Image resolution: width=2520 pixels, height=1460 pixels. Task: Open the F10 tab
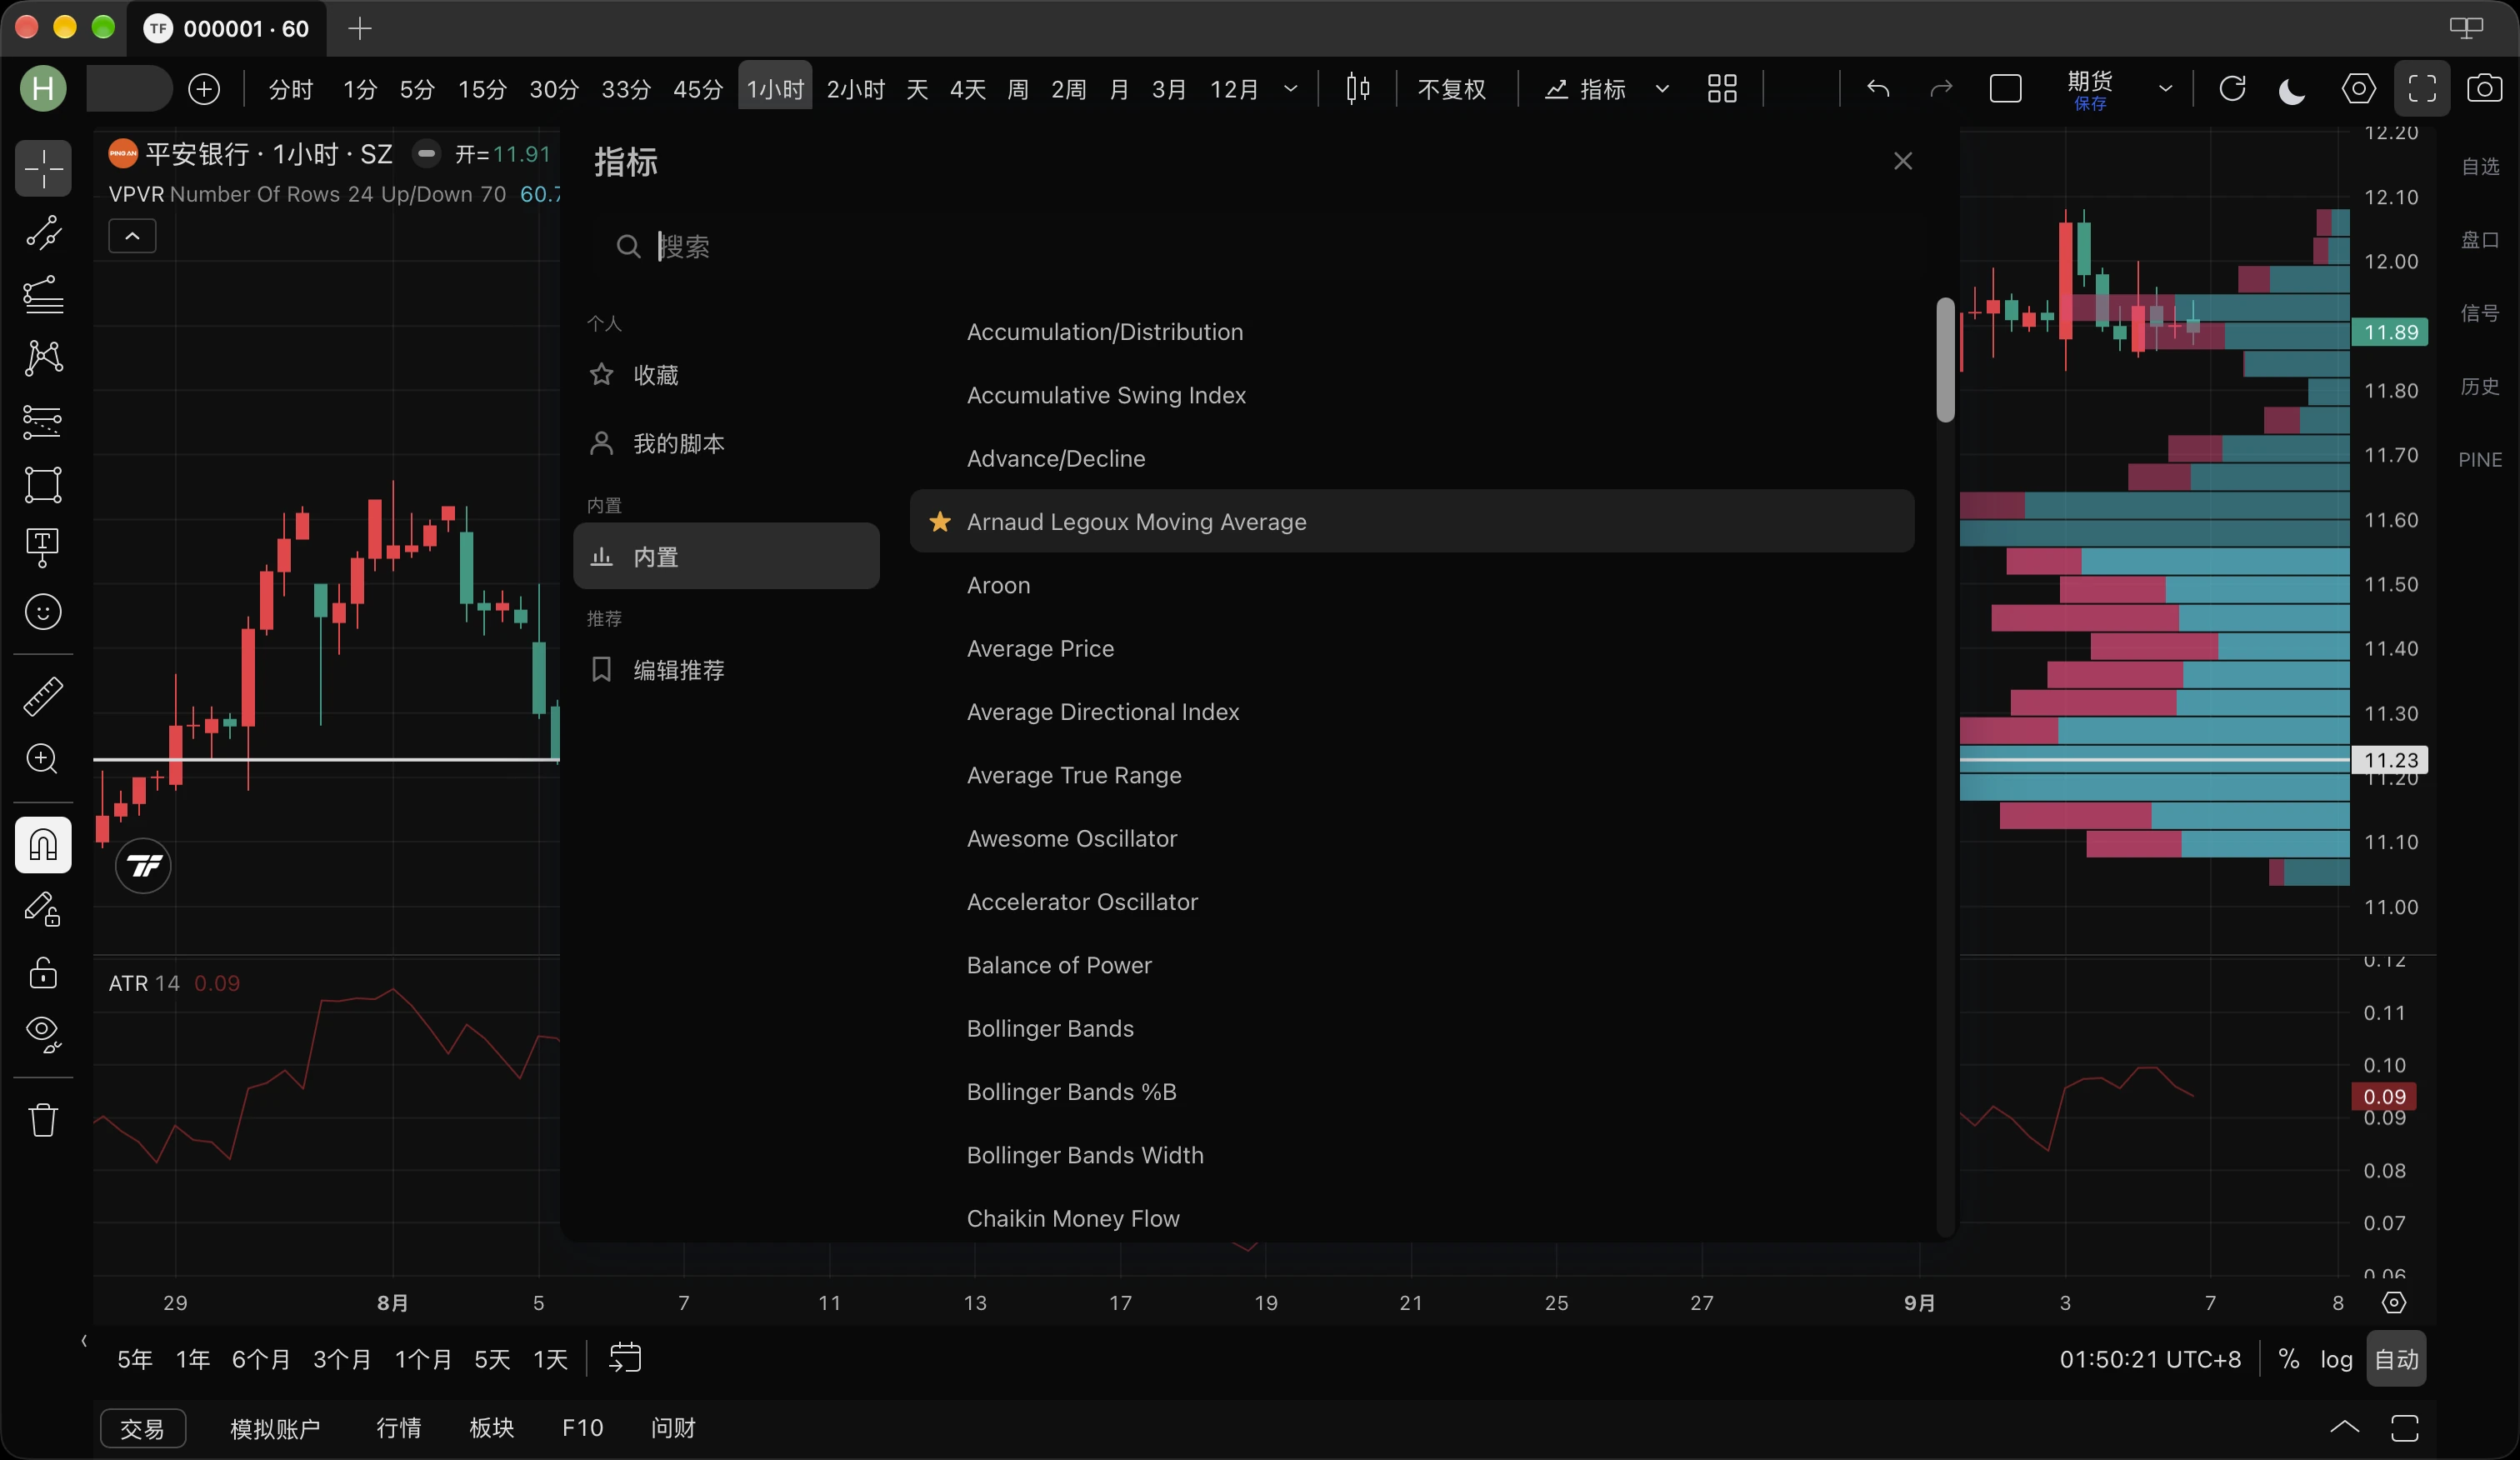click(x=582, y=1428)
